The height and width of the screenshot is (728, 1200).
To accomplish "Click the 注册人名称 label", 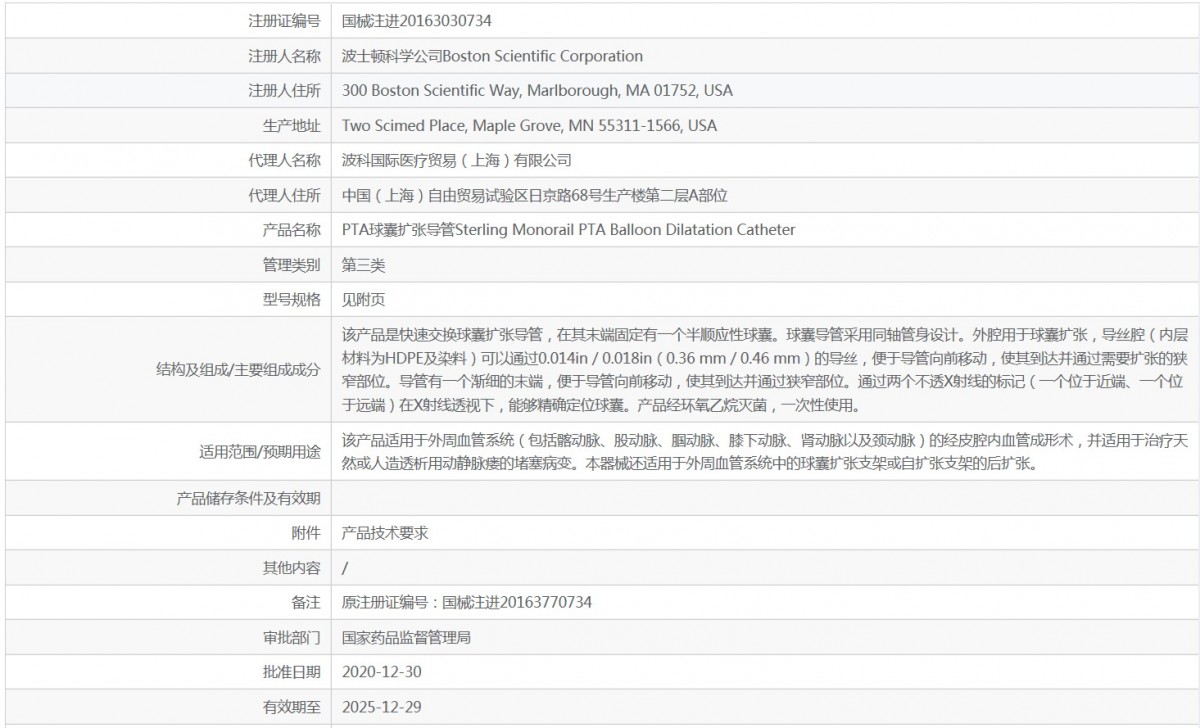I will (x=284, y=55).
